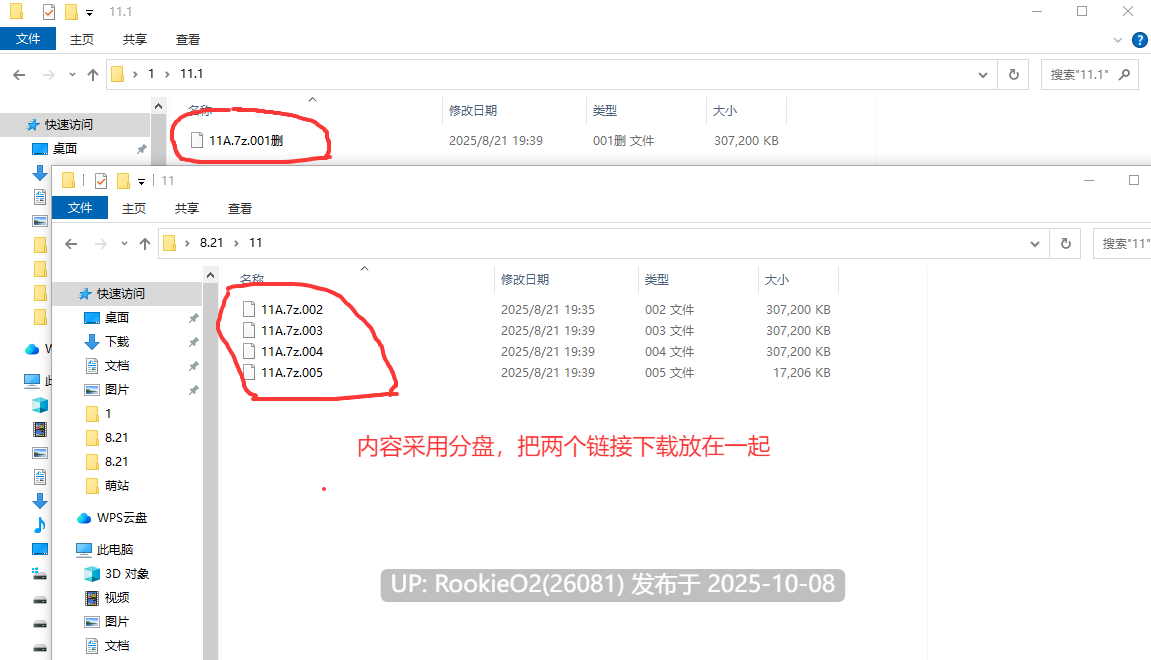The width and height of the screenshot is (1151, 660).
Task: Sort by 修改日期 in the 11.1 window
Action: tap(473, 111)
